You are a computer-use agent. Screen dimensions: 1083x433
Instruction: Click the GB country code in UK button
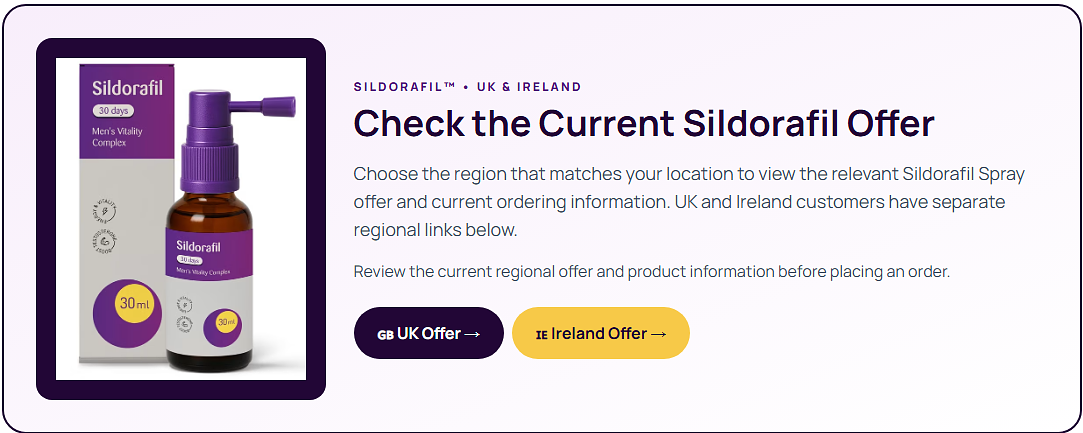(x=385, y=334)
